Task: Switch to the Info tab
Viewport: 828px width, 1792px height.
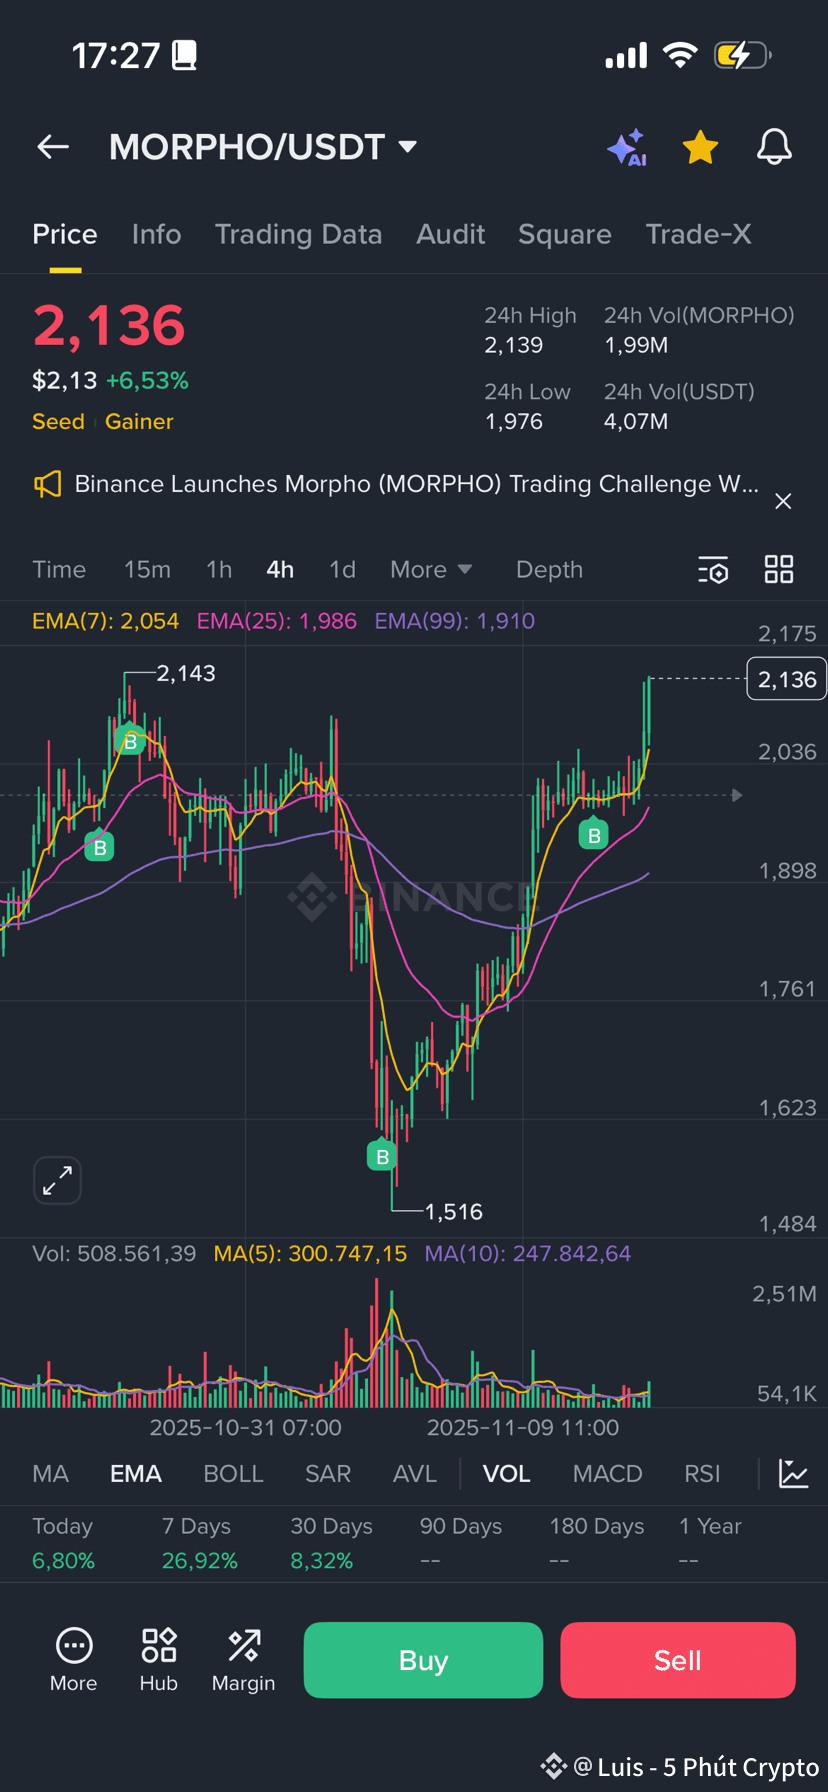Action: tap(157, 234)
